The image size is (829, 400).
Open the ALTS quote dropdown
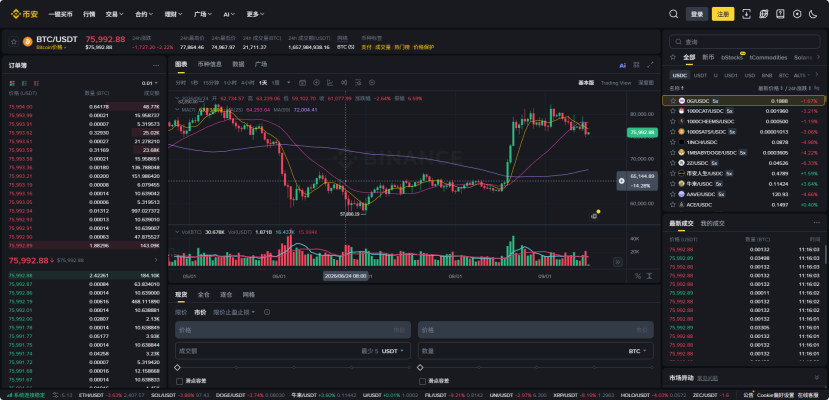803,75
